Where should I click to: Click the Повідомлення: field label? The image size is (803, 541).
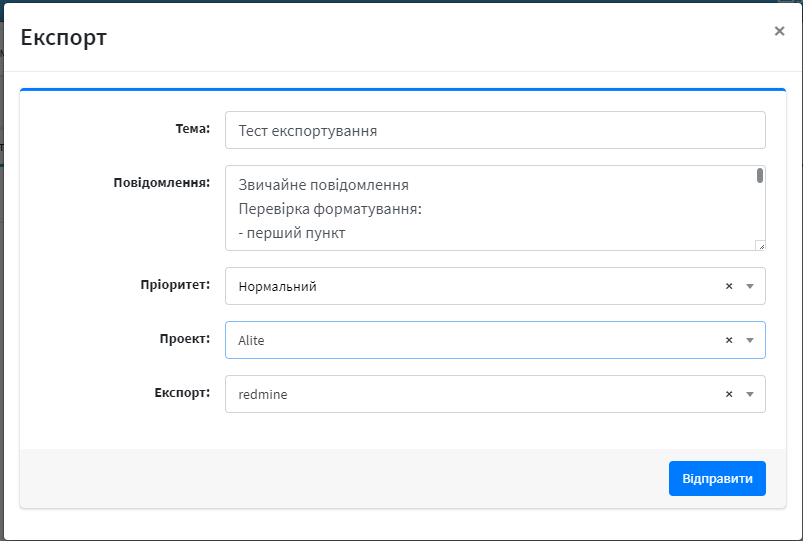coord(161,182)
